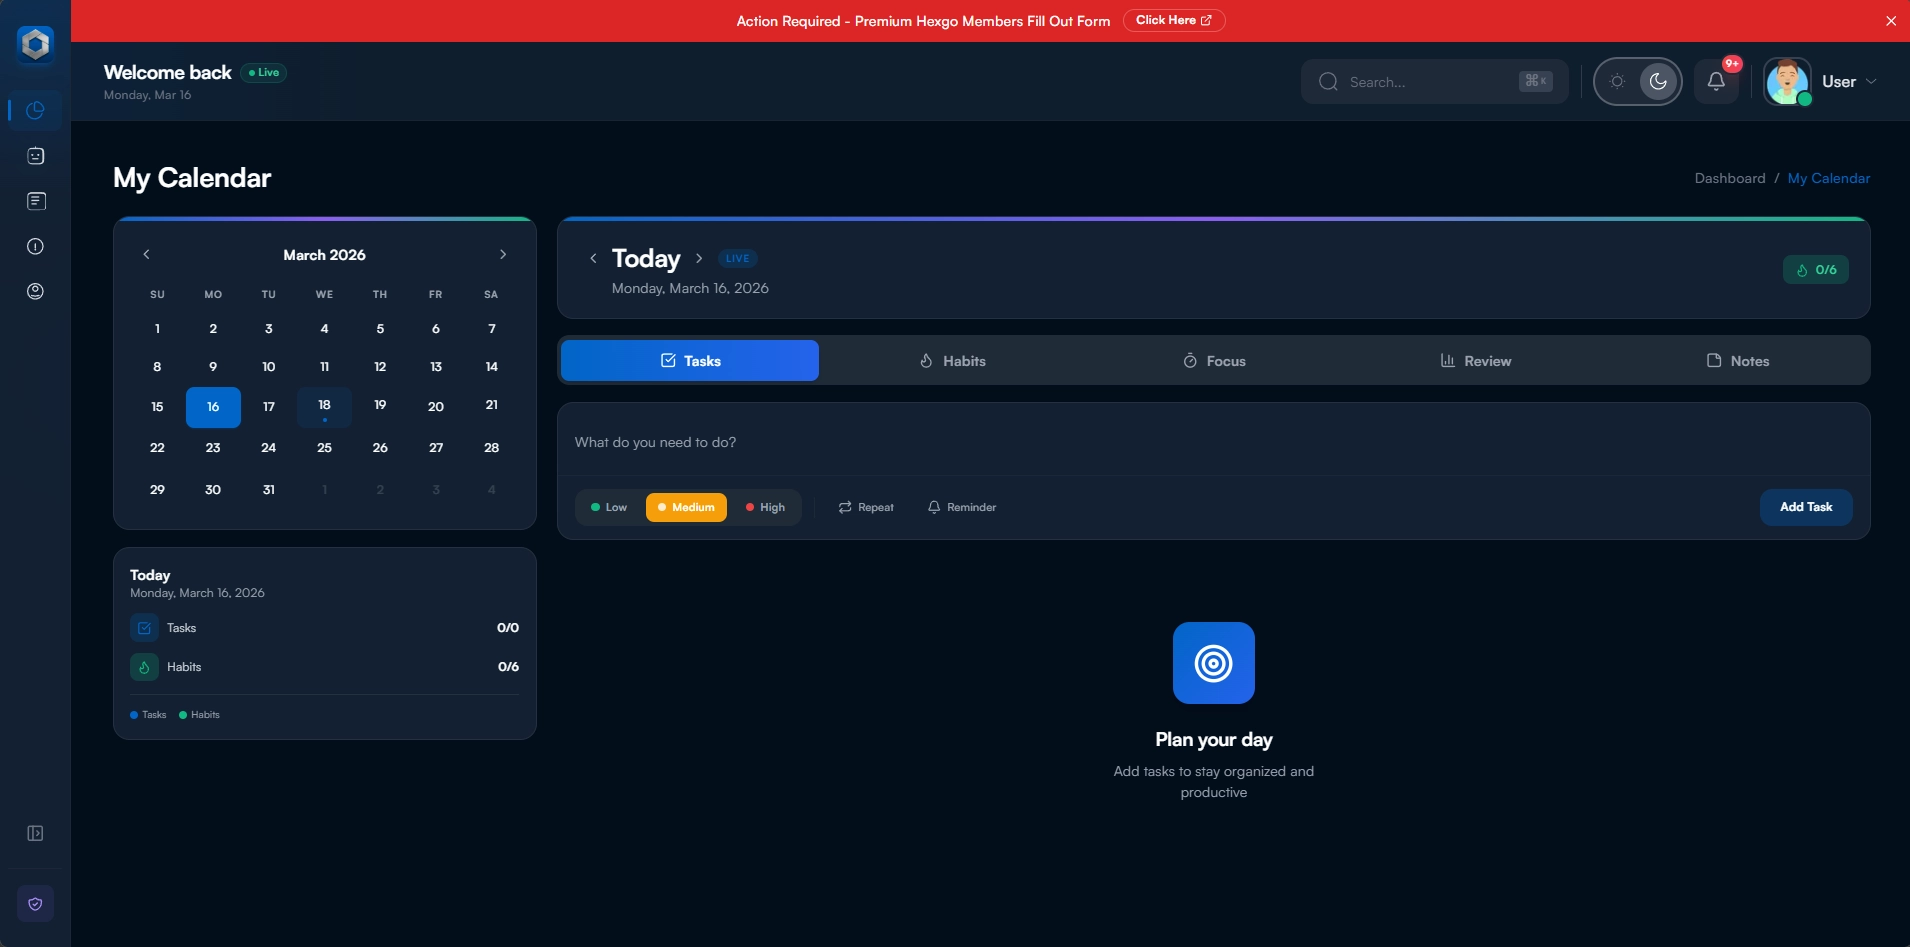Navigate to the previous day with the chevron
Viewport: 1910px width, 947px height.
coord(593,259)
